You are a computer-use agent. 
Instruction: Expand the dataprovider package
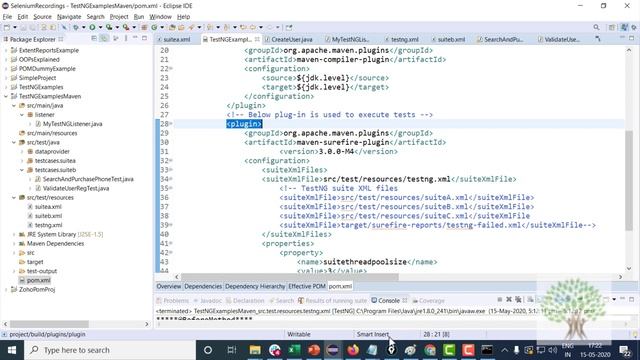click(x=22, y=151)
